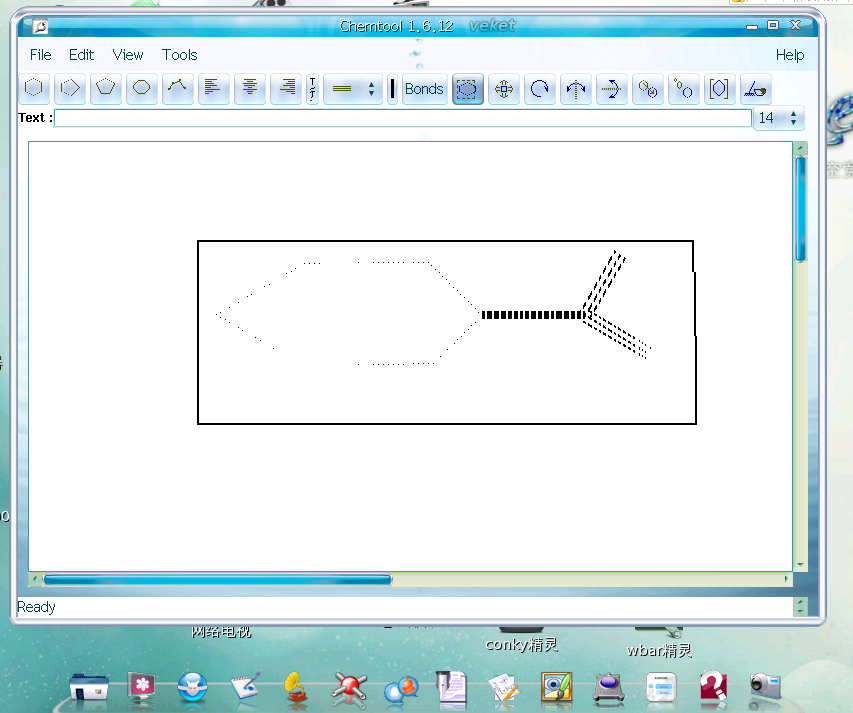Open the bond type dropdown
Viewport: 853px width, 713px height.
pyautogui.click(x=353, y=89)
